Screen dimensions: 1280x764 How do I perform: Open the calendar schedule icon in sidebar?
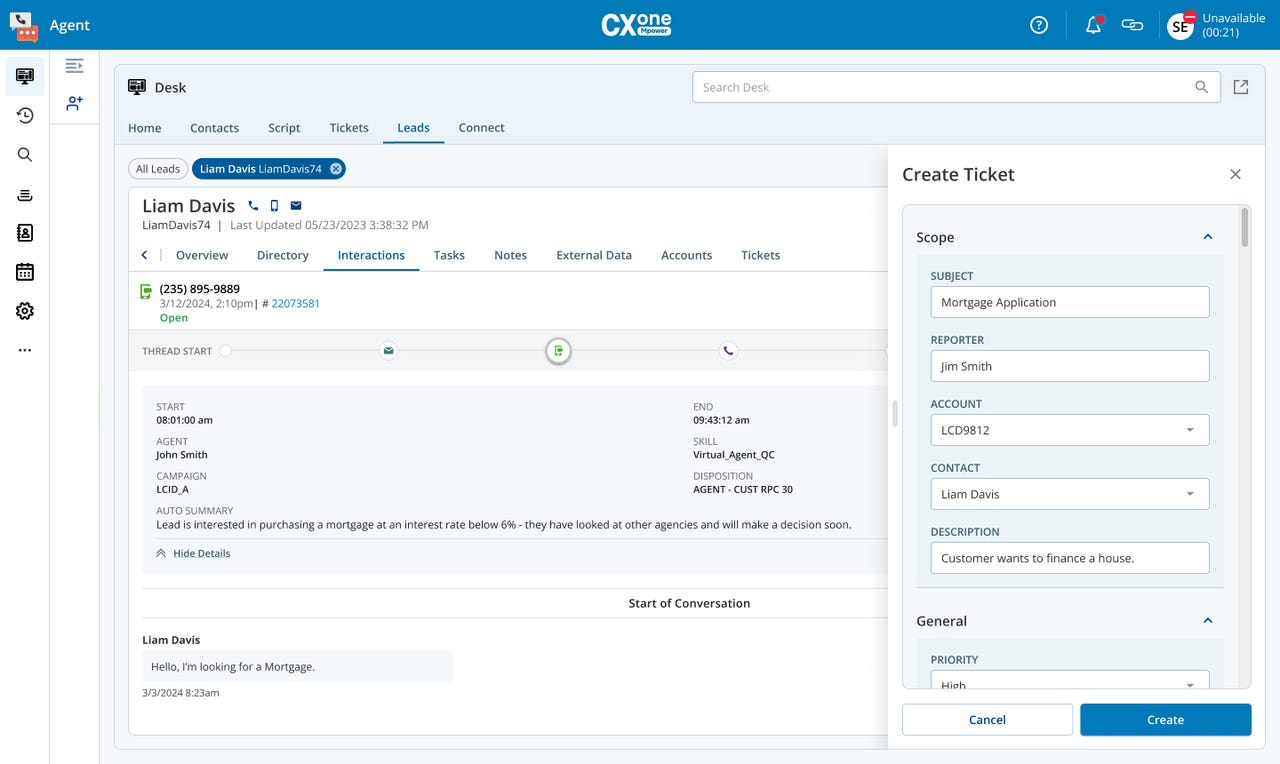coord(25,272)
